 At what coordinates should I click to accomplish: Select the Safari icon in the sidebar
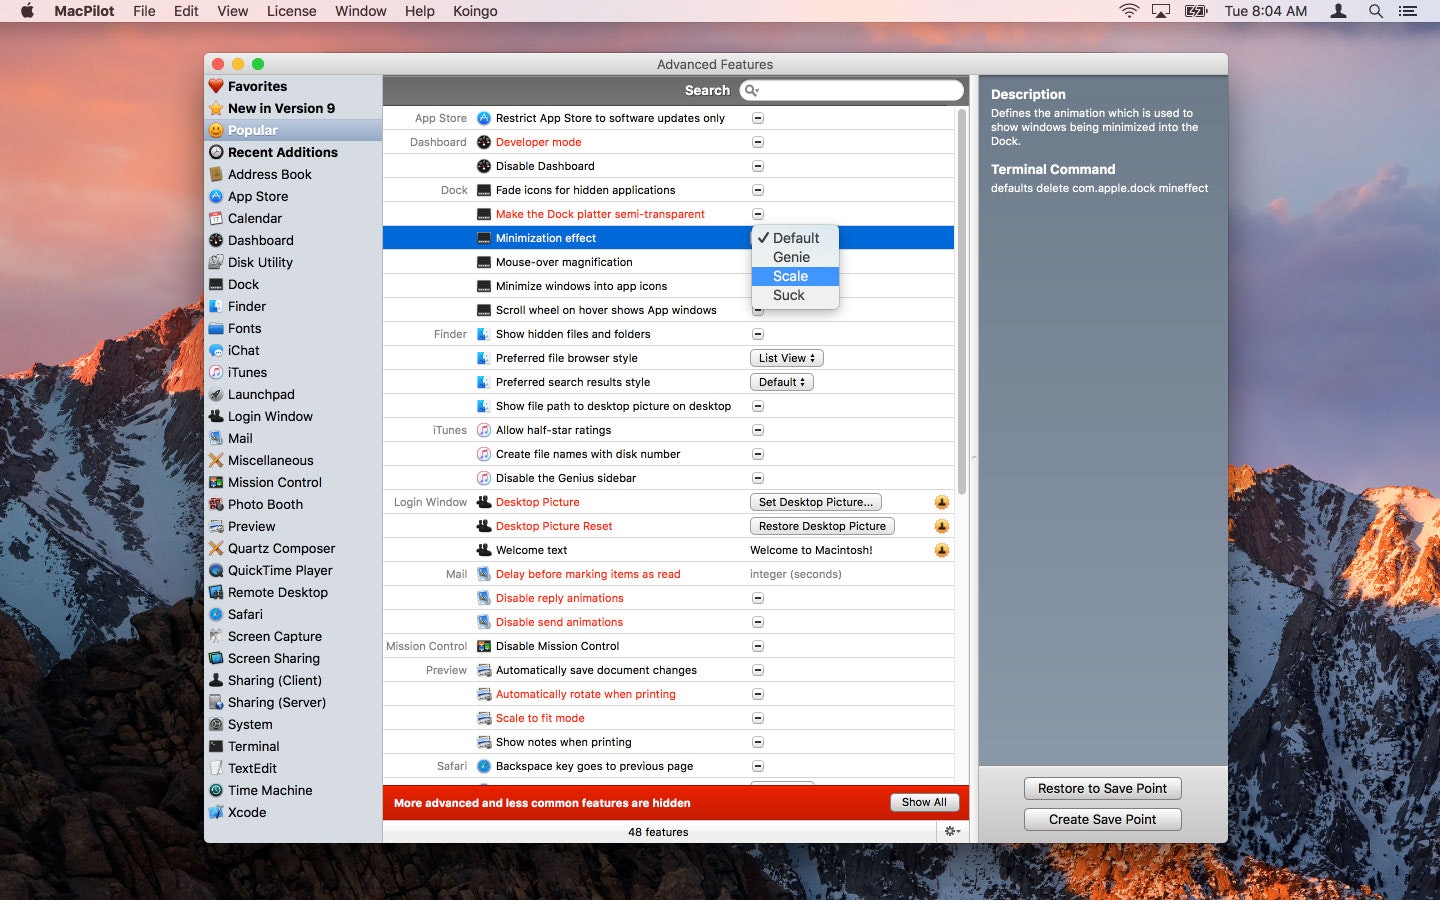[218, 614]
